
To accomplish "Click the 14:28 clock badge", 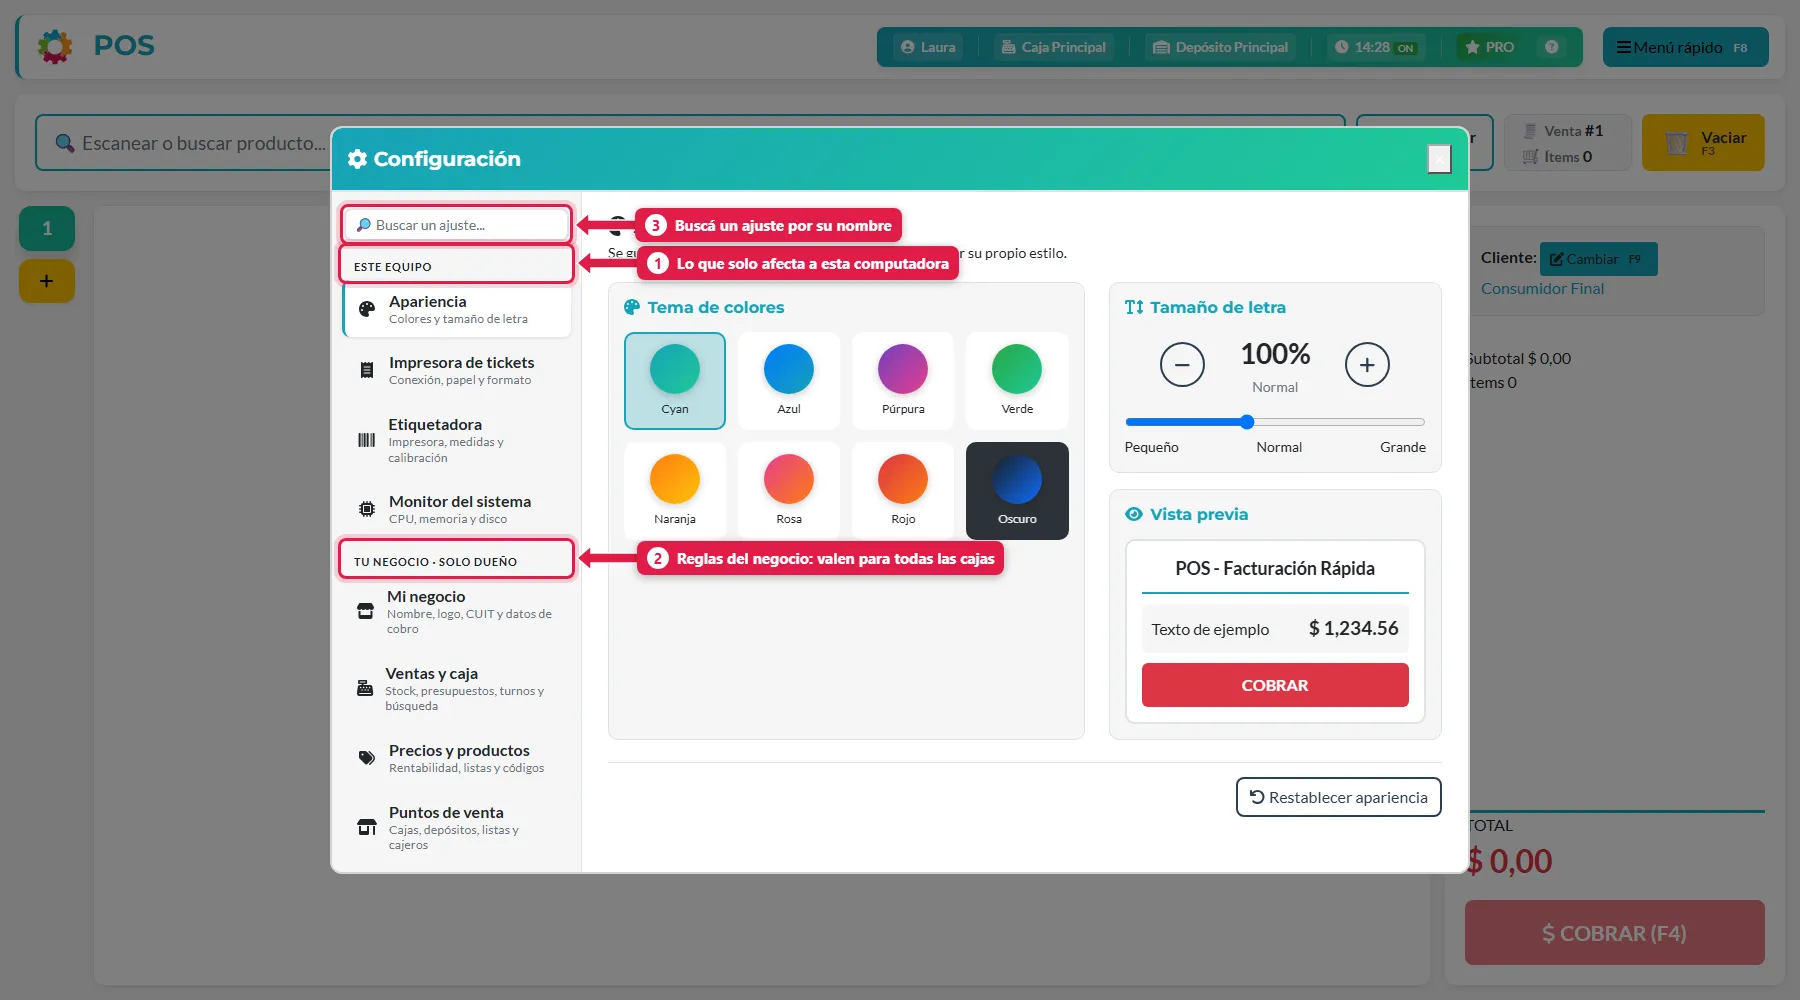I will (1374, 47).
